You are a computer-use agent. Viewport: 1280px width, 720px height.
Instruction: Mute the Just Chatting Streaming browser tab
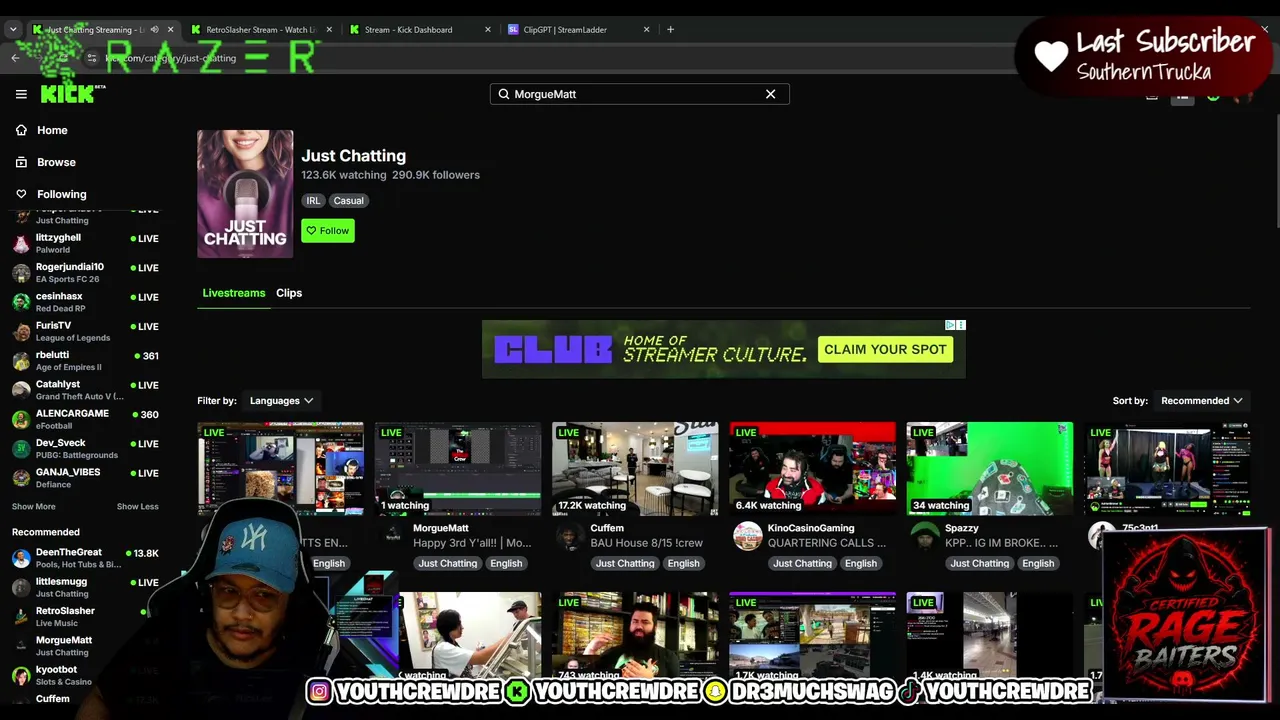click(x=154, y=30)
